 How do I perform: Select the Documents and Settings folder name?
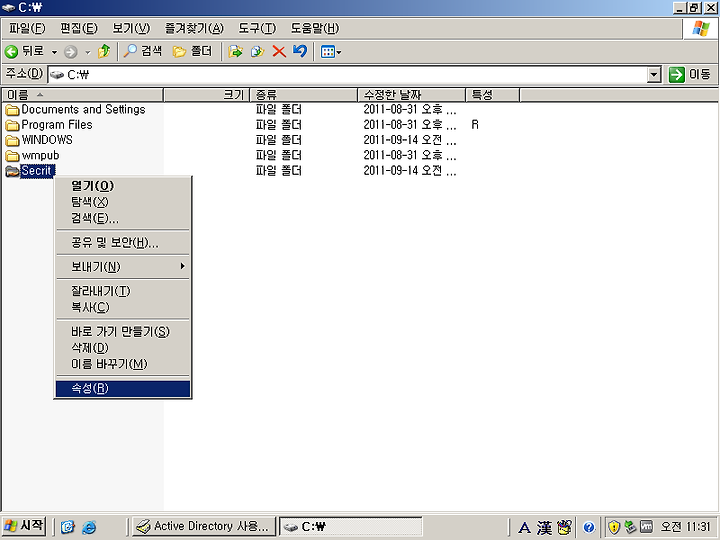(x=83, y=109)
